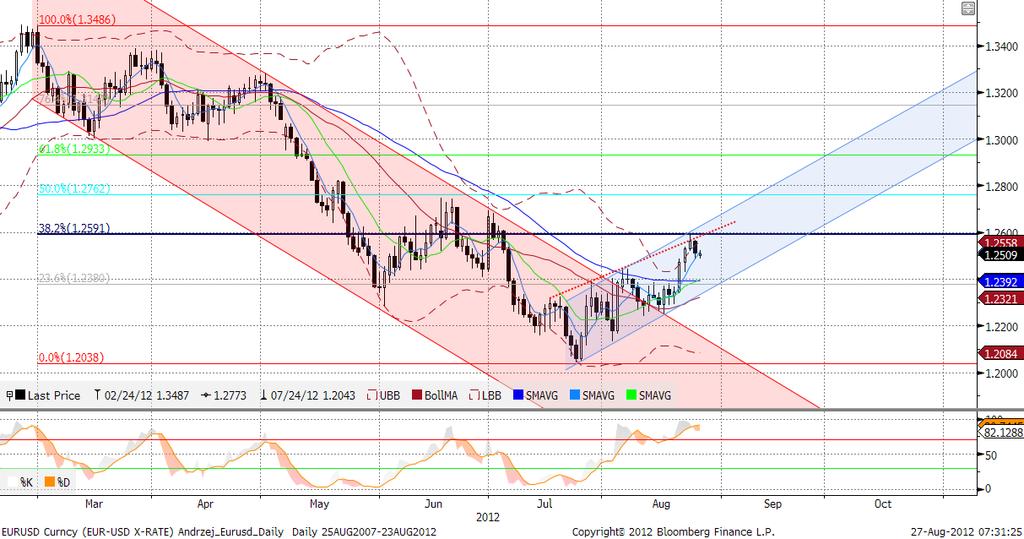Click the 1.2200 price axis label
This screenshot has width=1024, height=539.
1001,327
